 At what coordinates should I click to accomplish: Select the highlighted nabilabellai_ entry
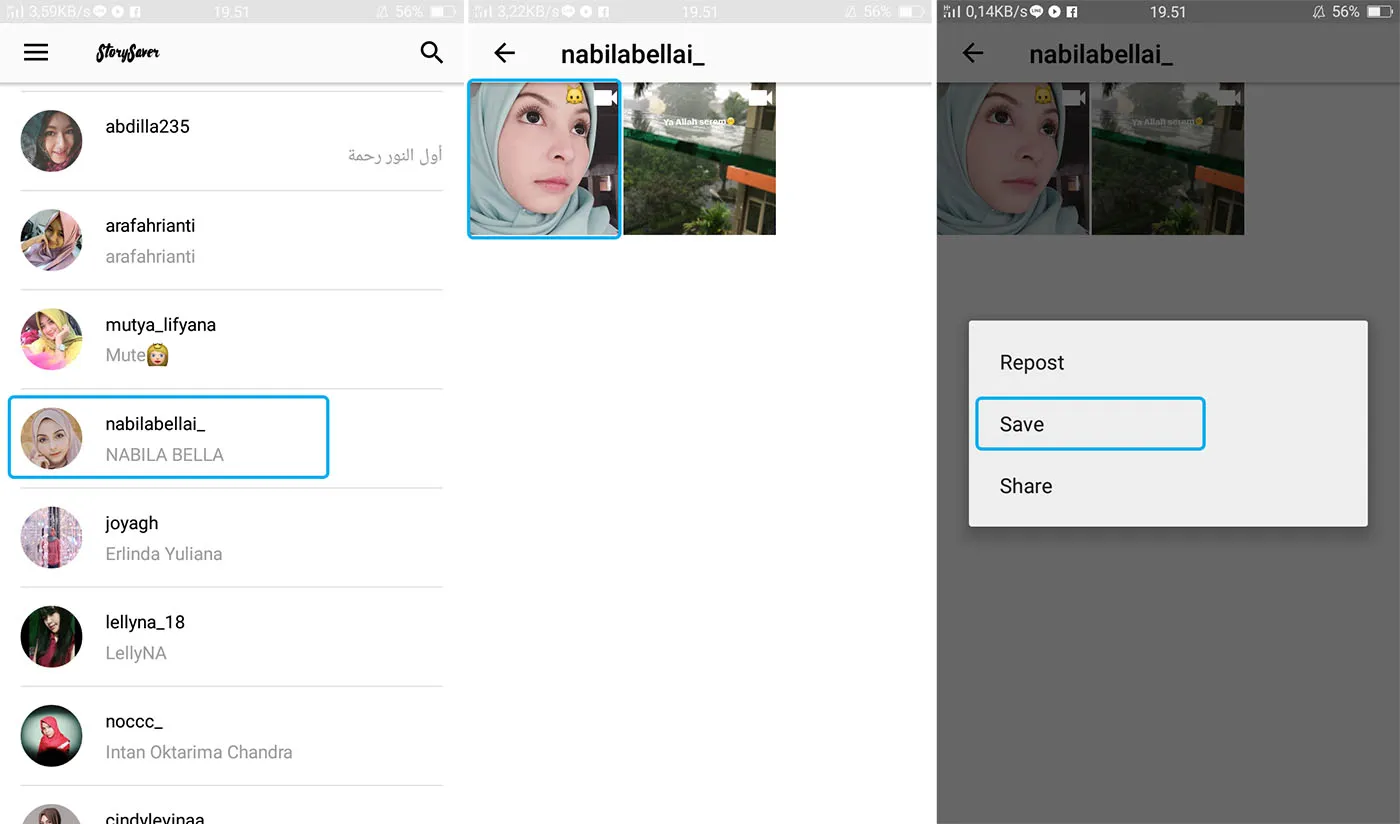click(167, 437)
